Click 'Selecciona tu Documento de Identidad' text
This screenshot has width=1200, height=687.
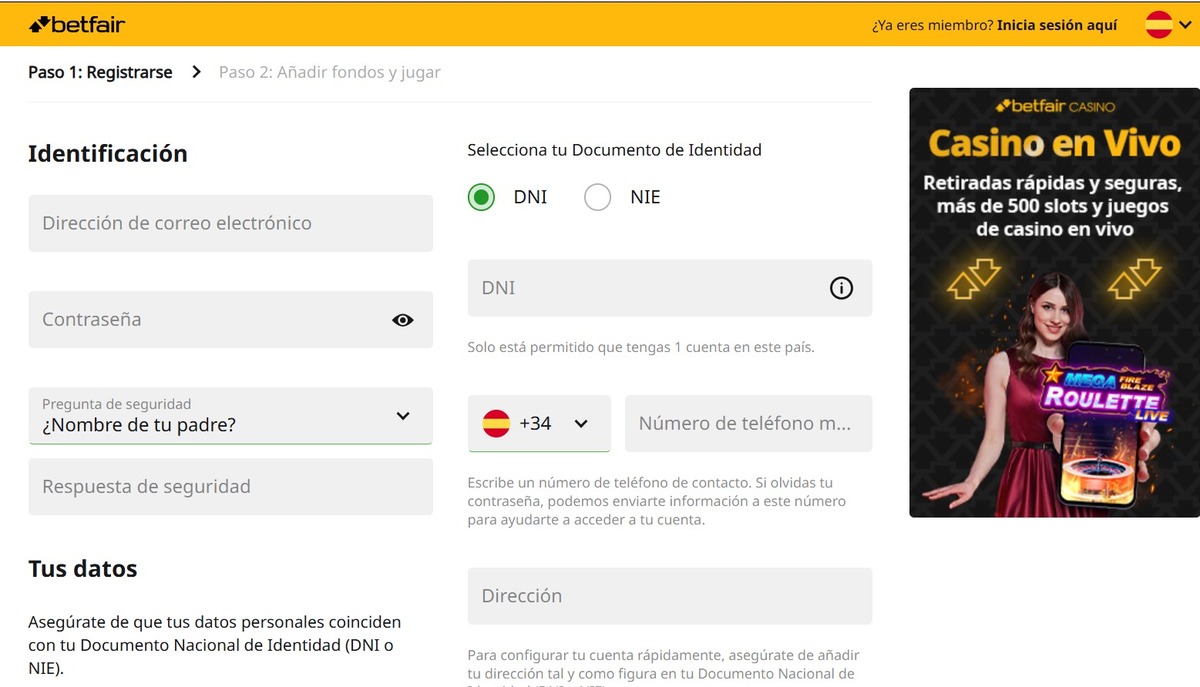(615, 150)
